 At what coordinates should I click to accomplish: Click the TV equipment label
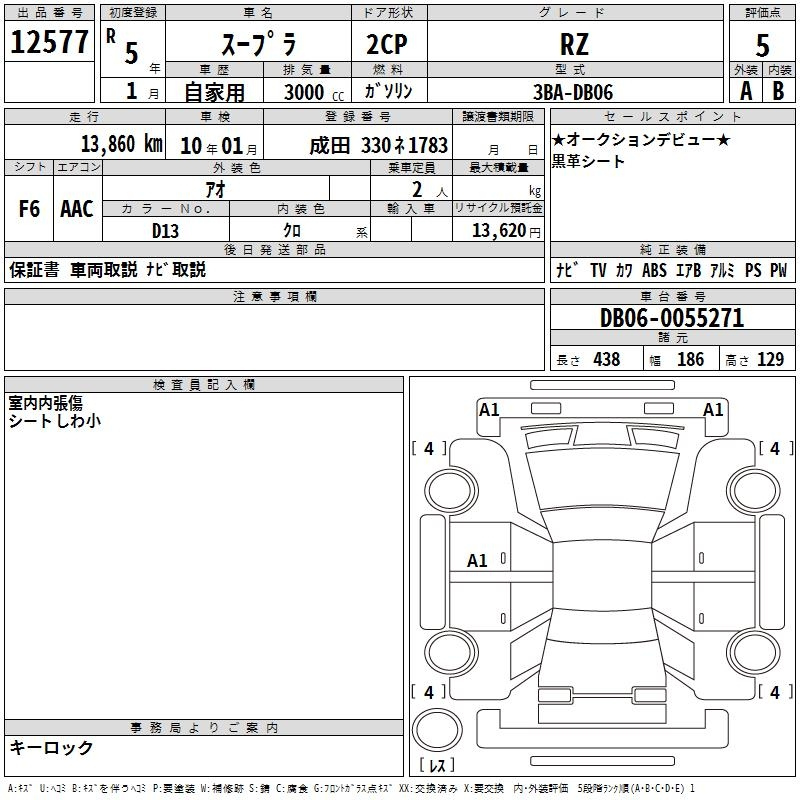pyautogui.click(x=598, y=270)
